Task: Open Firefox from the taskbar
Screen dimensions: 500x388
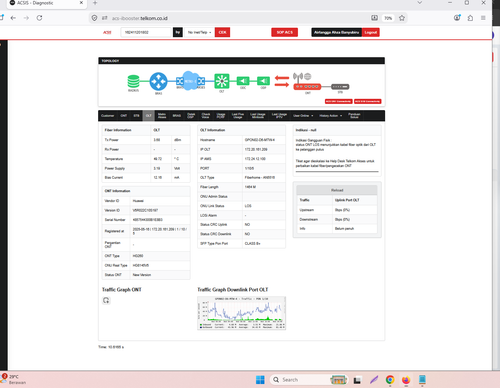Action: [406, 380]
